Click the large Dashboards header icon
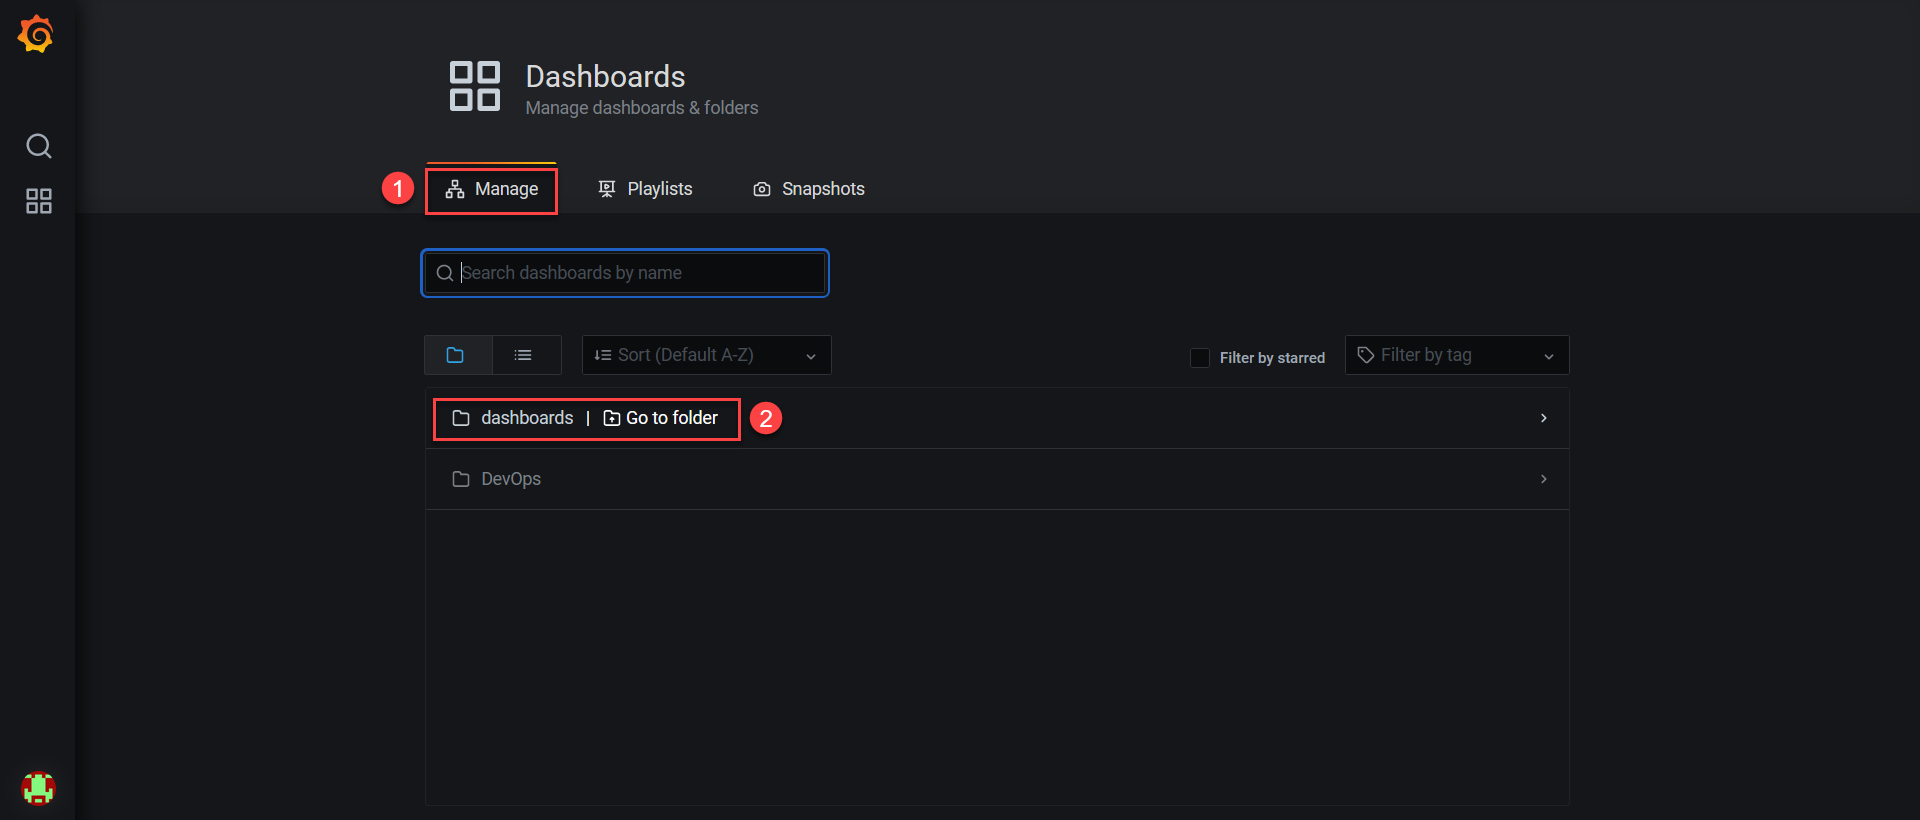This screenshot has width=1920, height=820. [474, 86]
